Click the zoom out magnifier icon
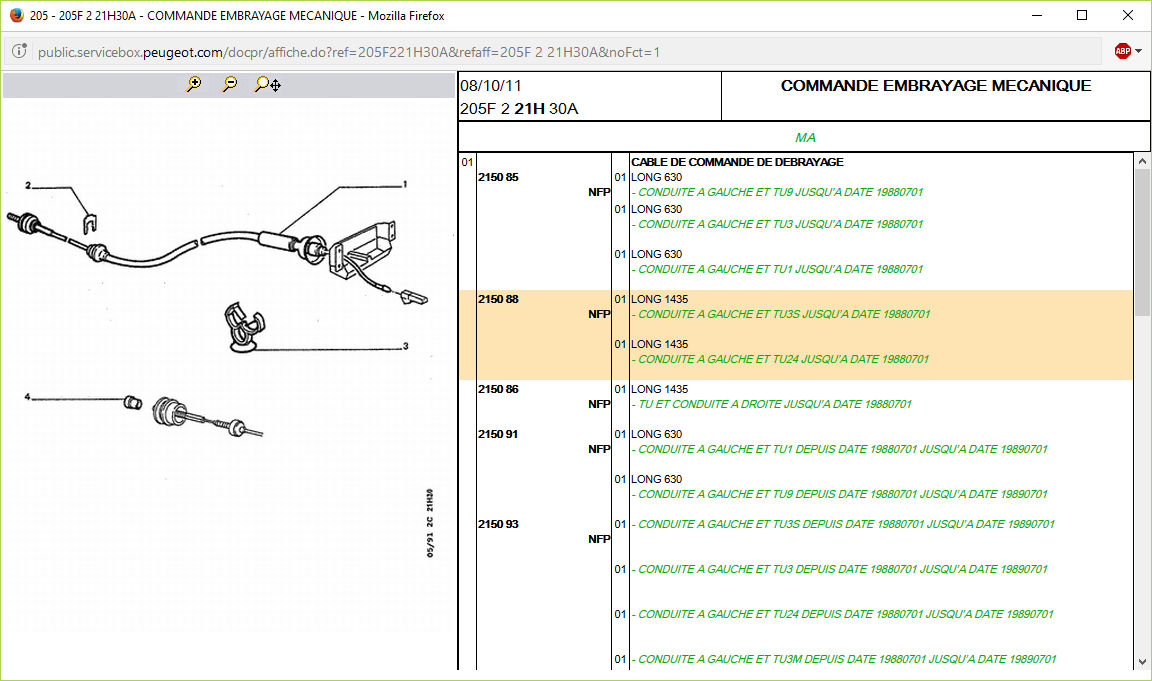The height and width of the screenshot is (681, 1152). pyautogui.click(x=229, y=84)
